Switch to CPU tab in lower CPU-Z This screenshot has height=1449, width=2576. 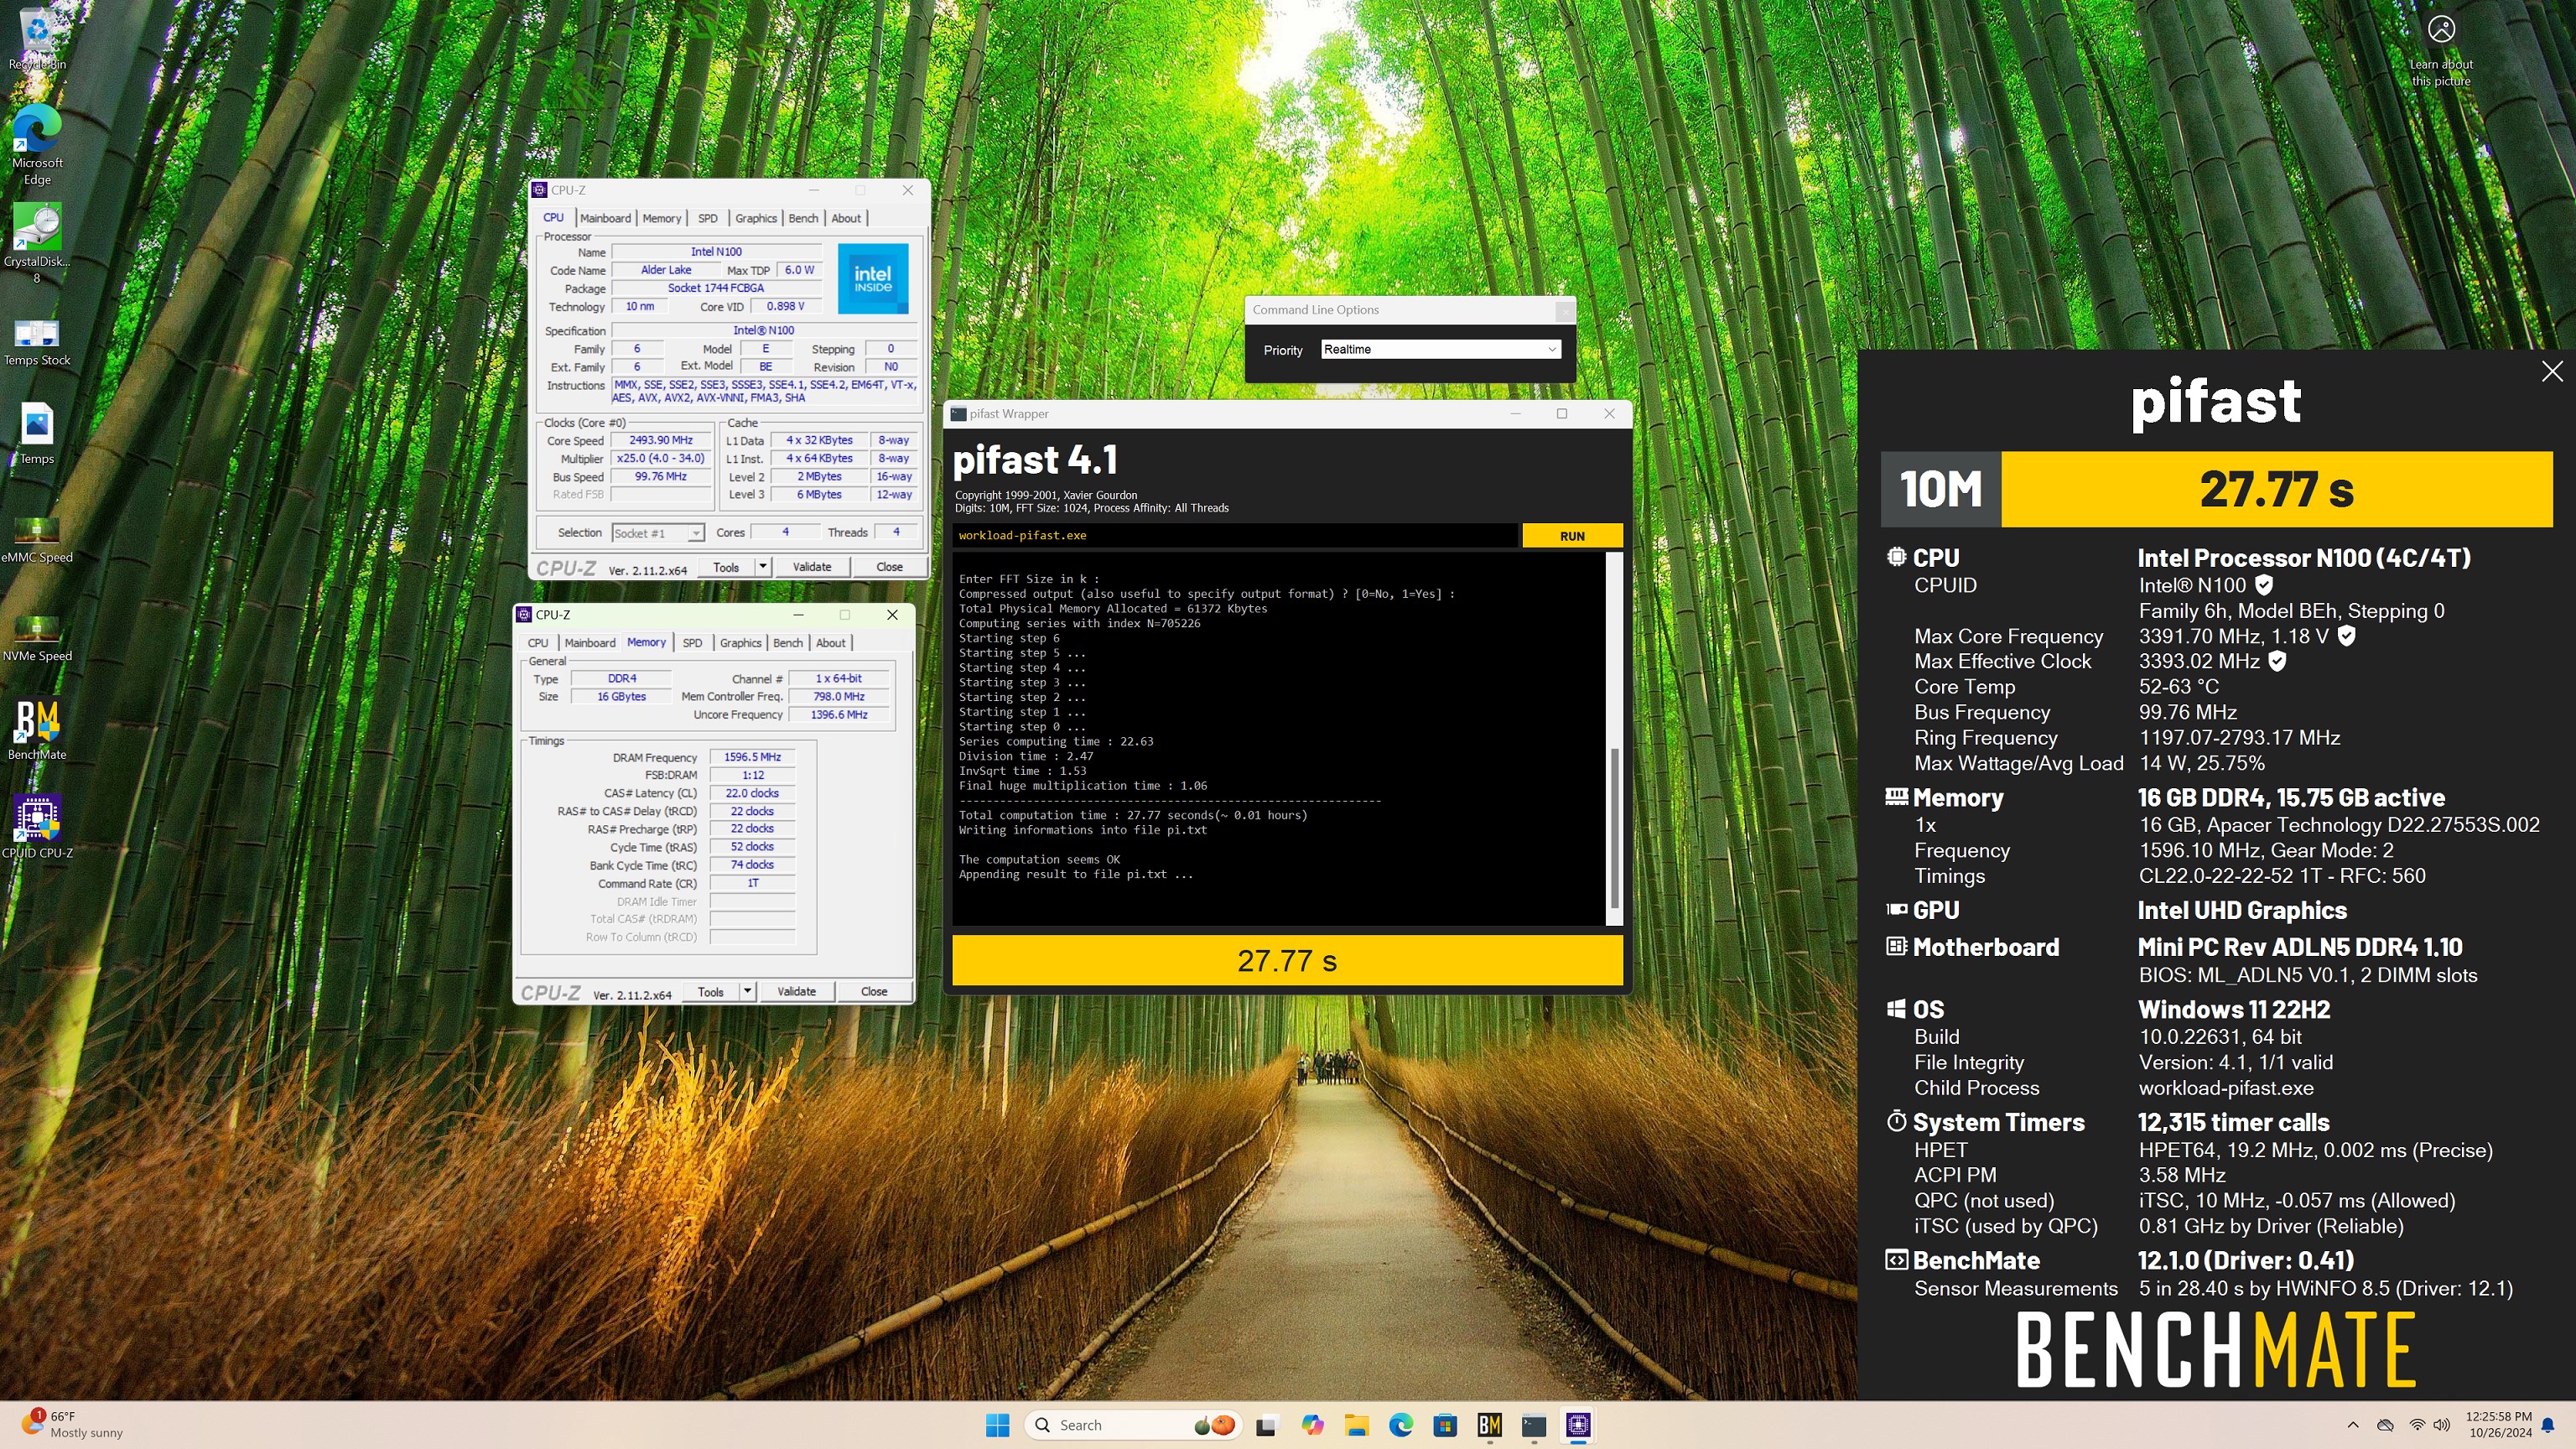click(538, 643)
